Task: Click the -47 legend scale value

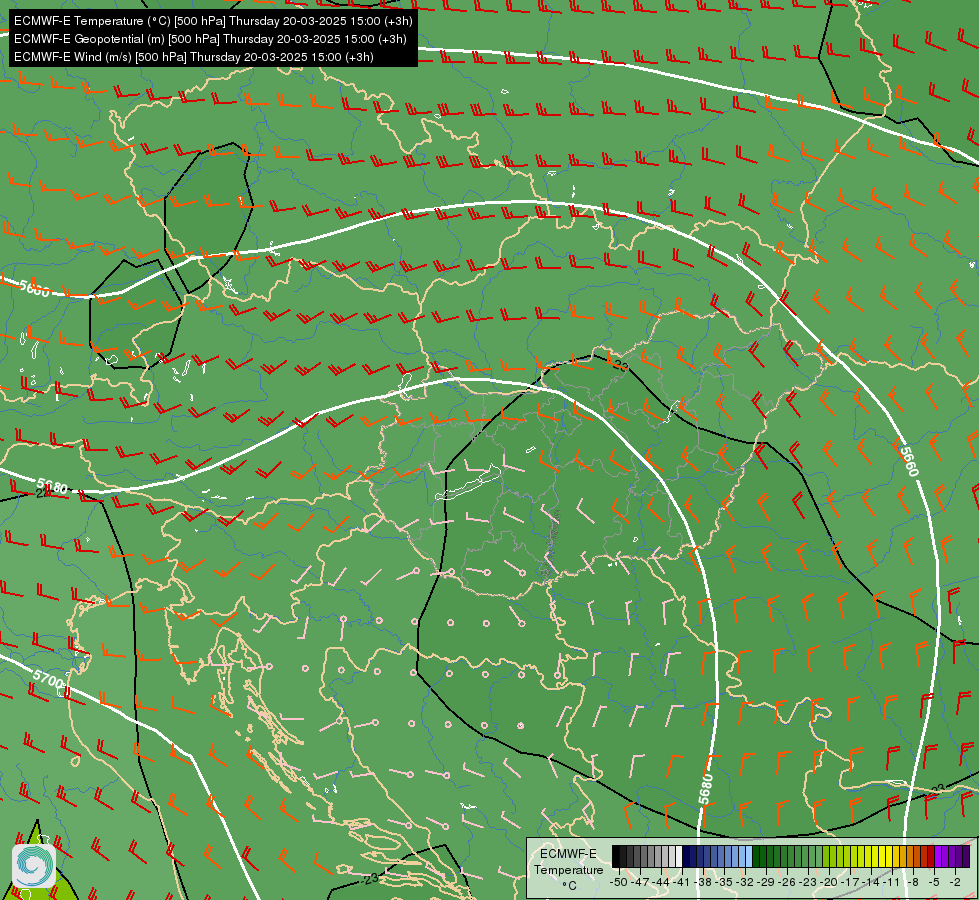Action: pyautogui.click(x=640, y=882)
